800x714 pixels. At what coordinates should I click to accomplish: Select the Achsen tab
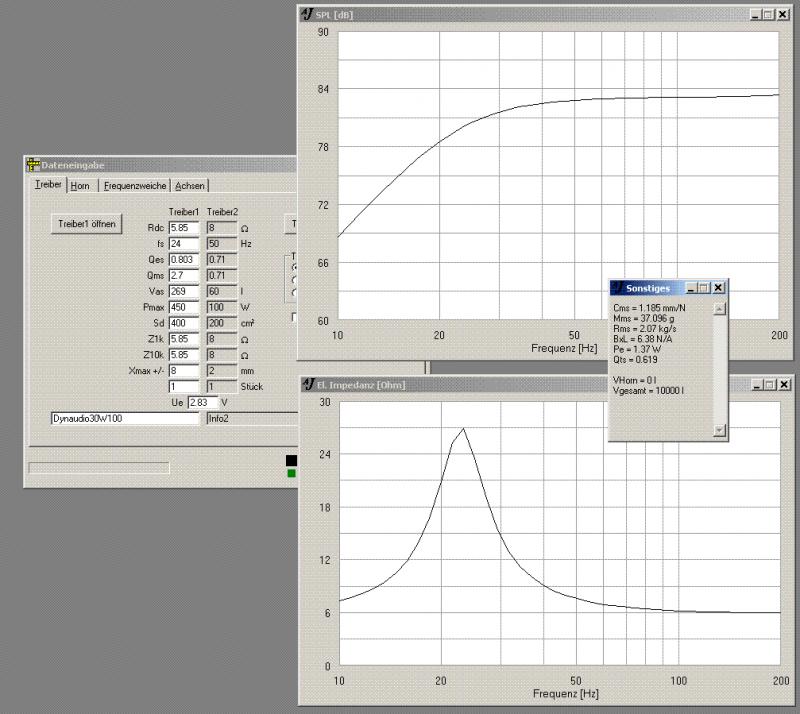pos(190,186)
